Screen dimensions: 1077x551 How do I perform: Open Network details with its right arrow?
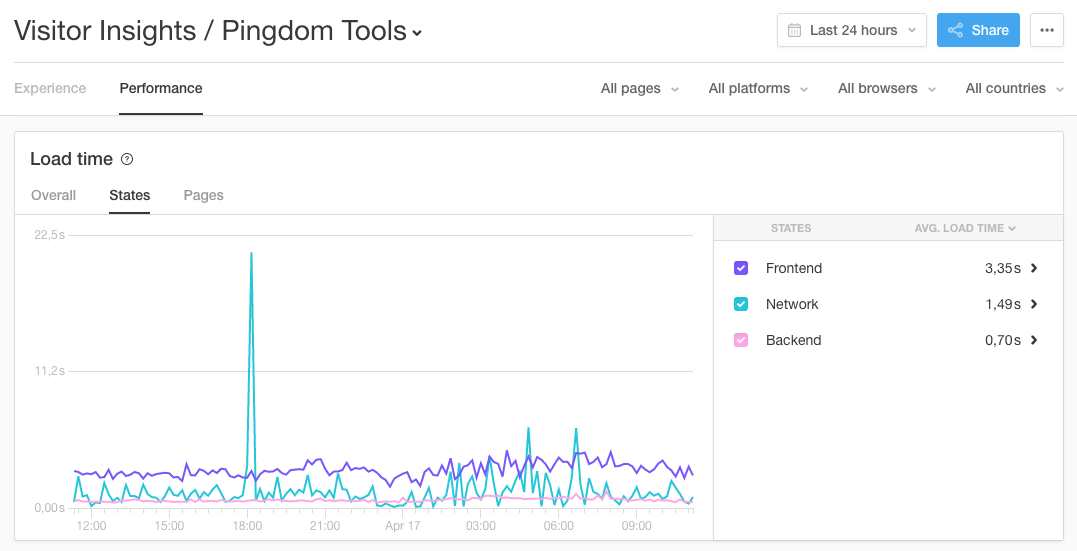click(1034, 304)
